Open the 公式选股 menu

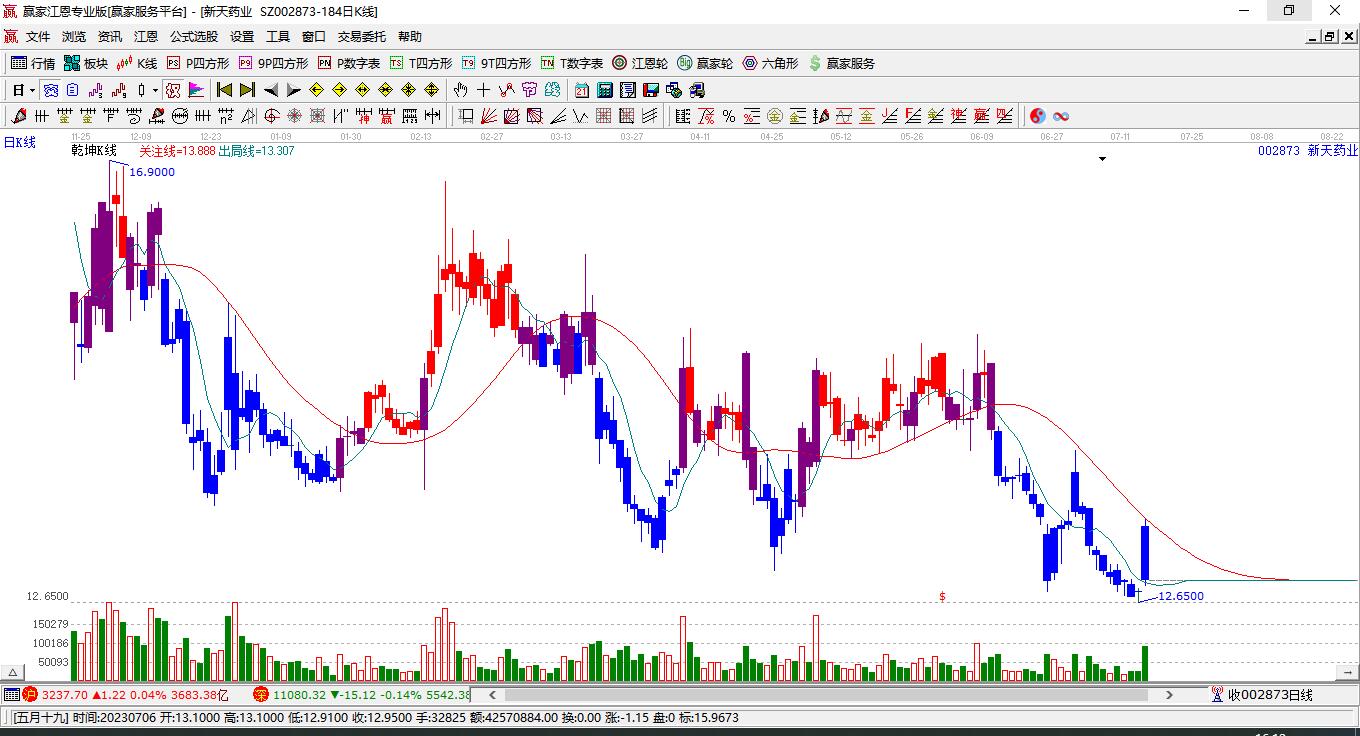tap(194, 37)
